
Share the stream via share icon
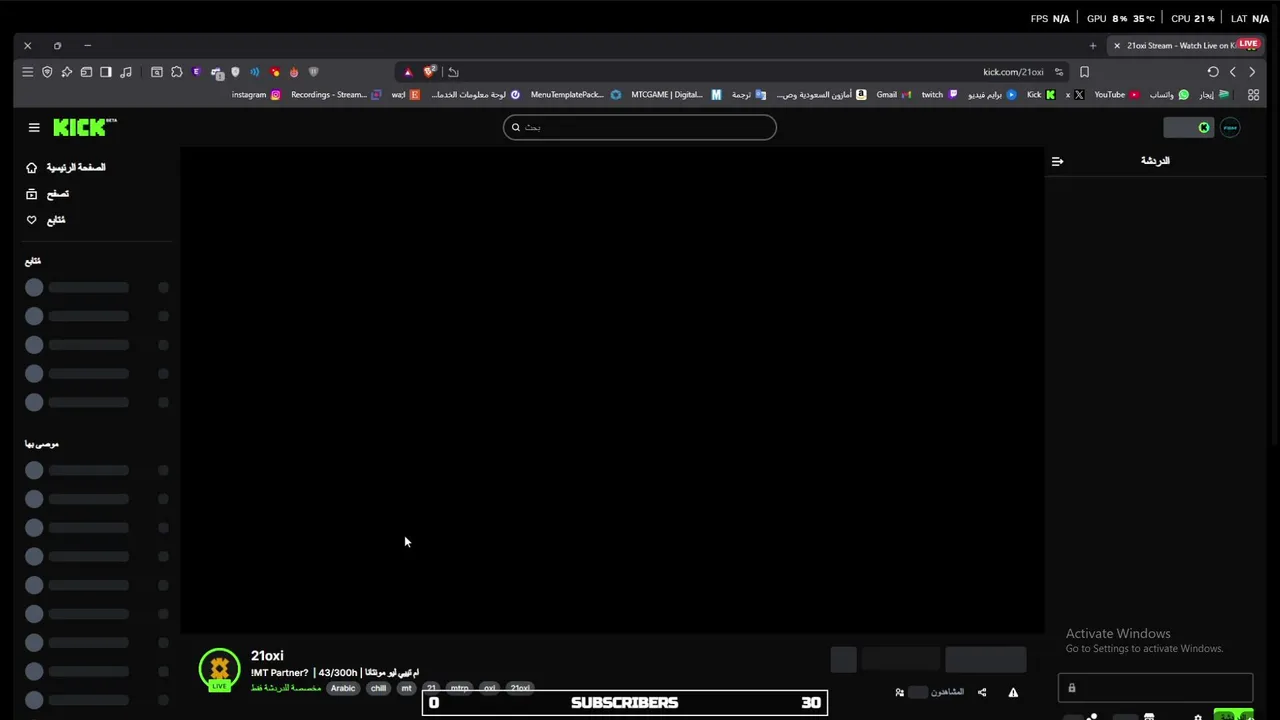(x=982, y=692)
